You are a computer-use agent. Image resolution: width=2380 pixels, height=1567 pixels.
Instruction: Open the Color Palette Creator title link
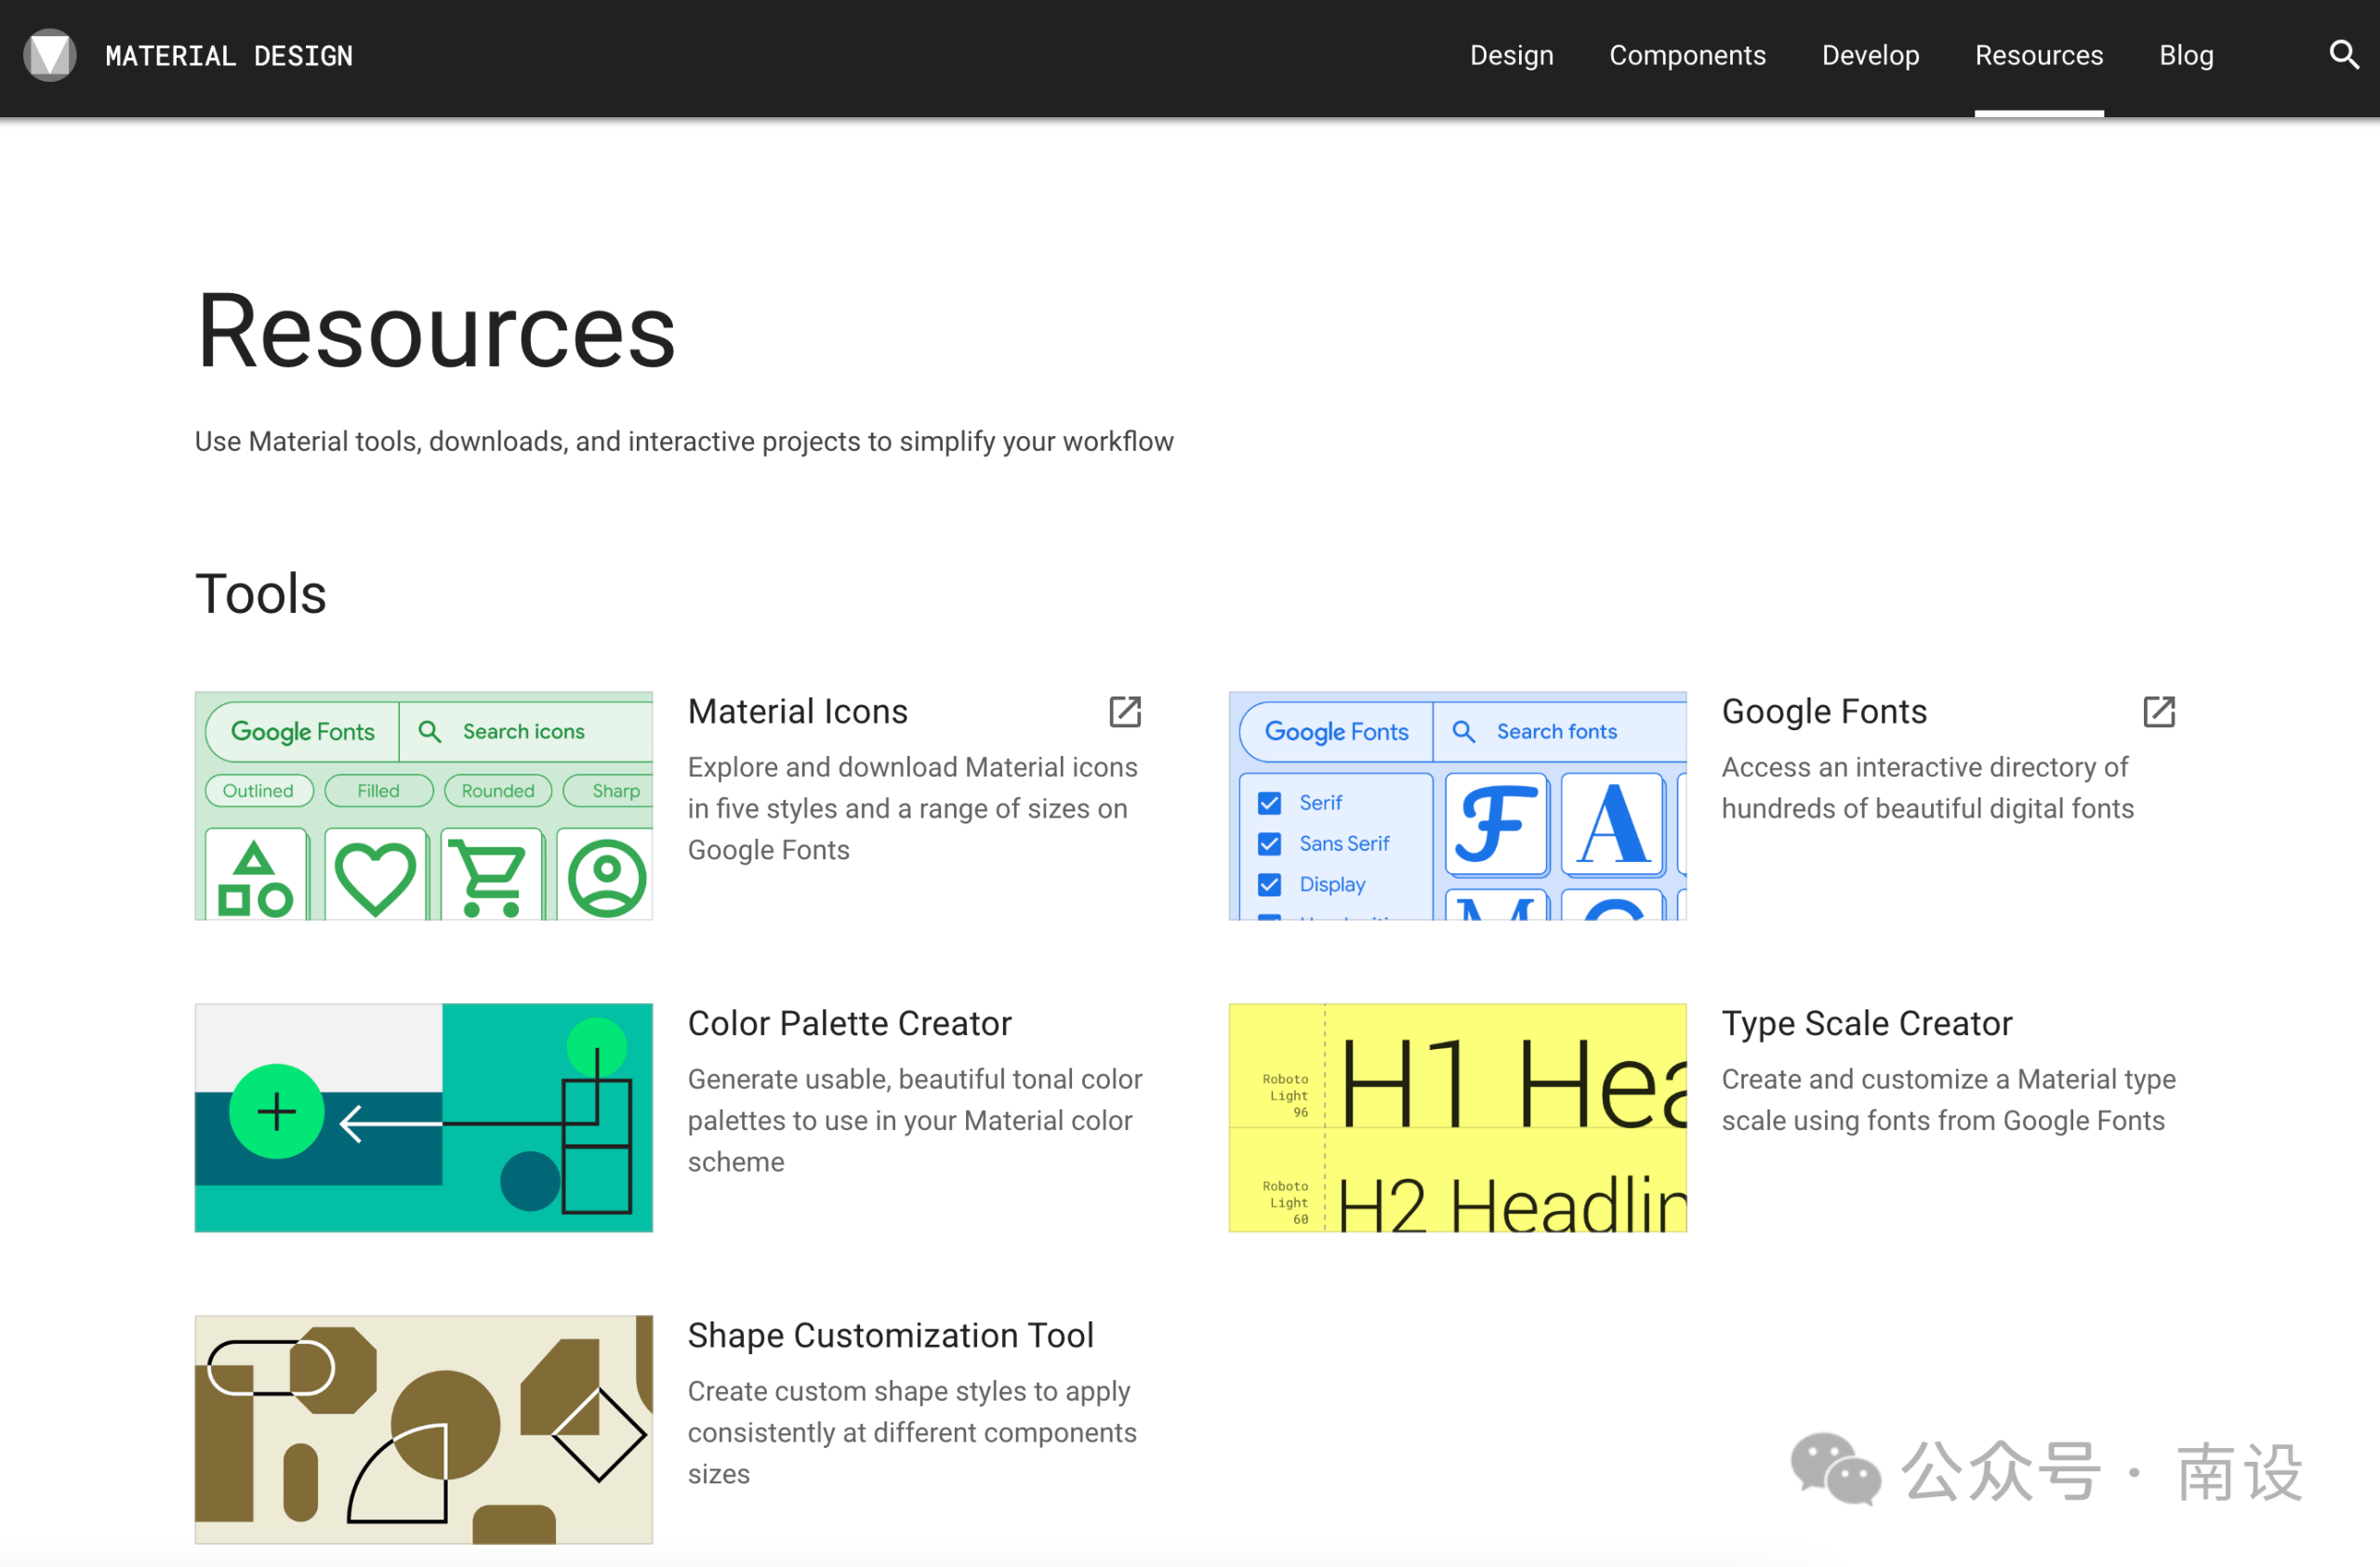point(849,1023)
